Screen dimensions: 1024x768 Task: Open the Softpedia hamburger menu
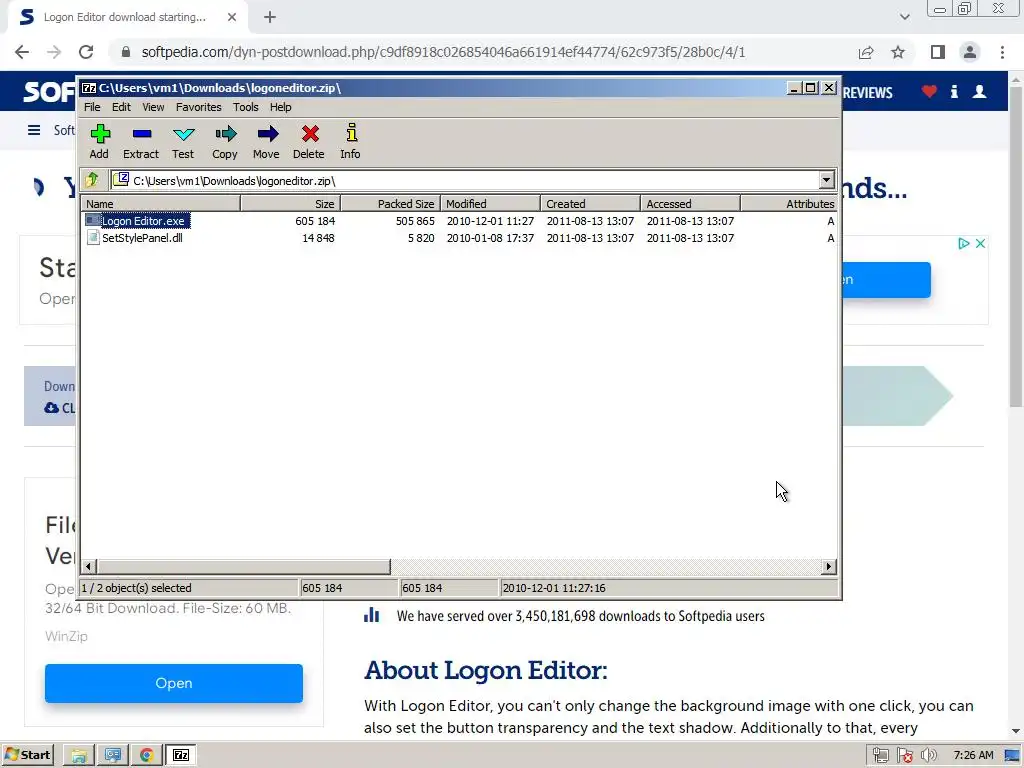click(34, 131)
